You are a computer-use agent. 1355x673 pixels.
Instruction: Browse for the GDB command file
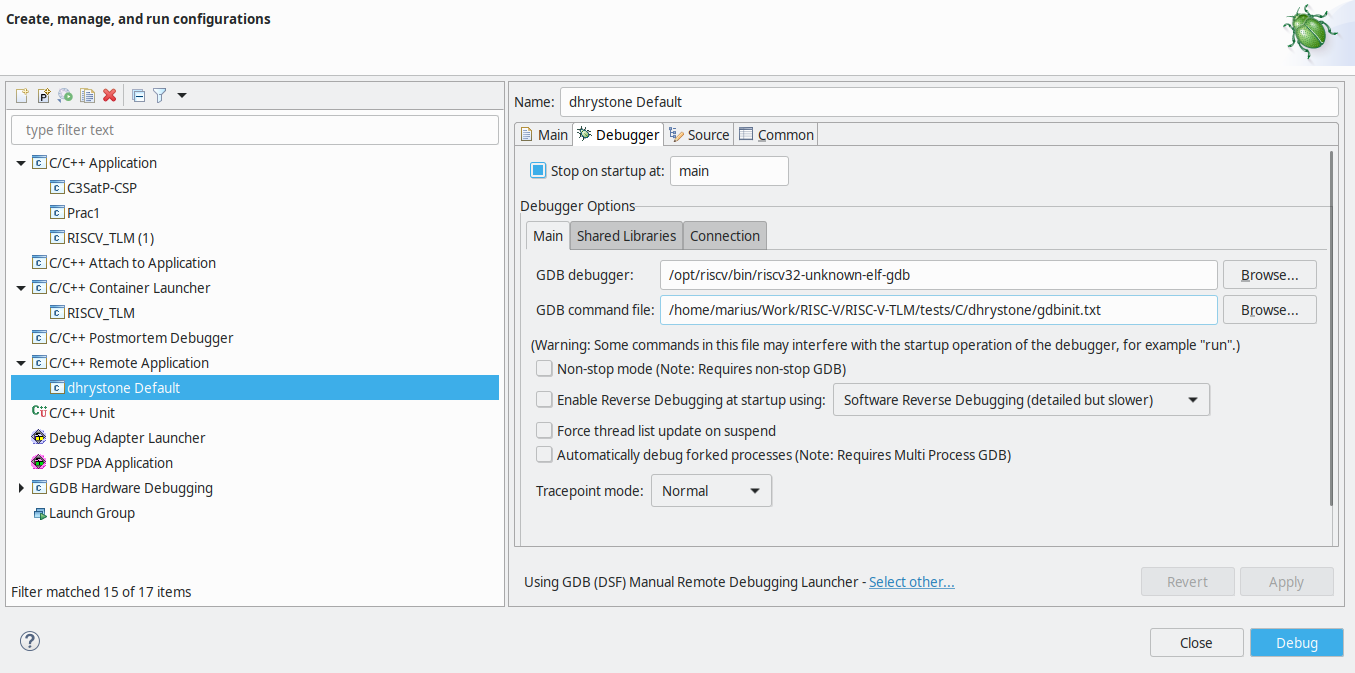coord(1269,310)
